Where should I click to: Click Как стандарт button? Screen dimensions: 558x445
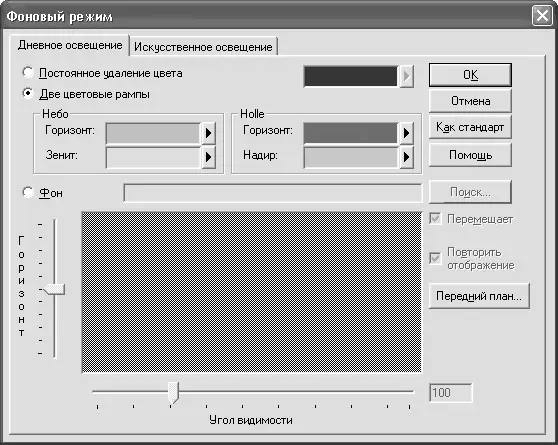[470, 127]
